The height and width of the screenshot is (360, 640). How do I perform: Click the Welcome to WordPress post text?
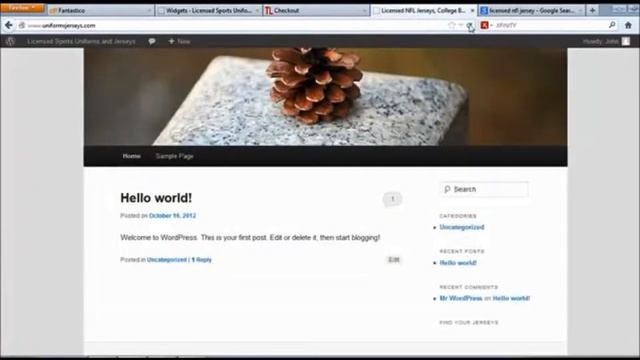250,238
